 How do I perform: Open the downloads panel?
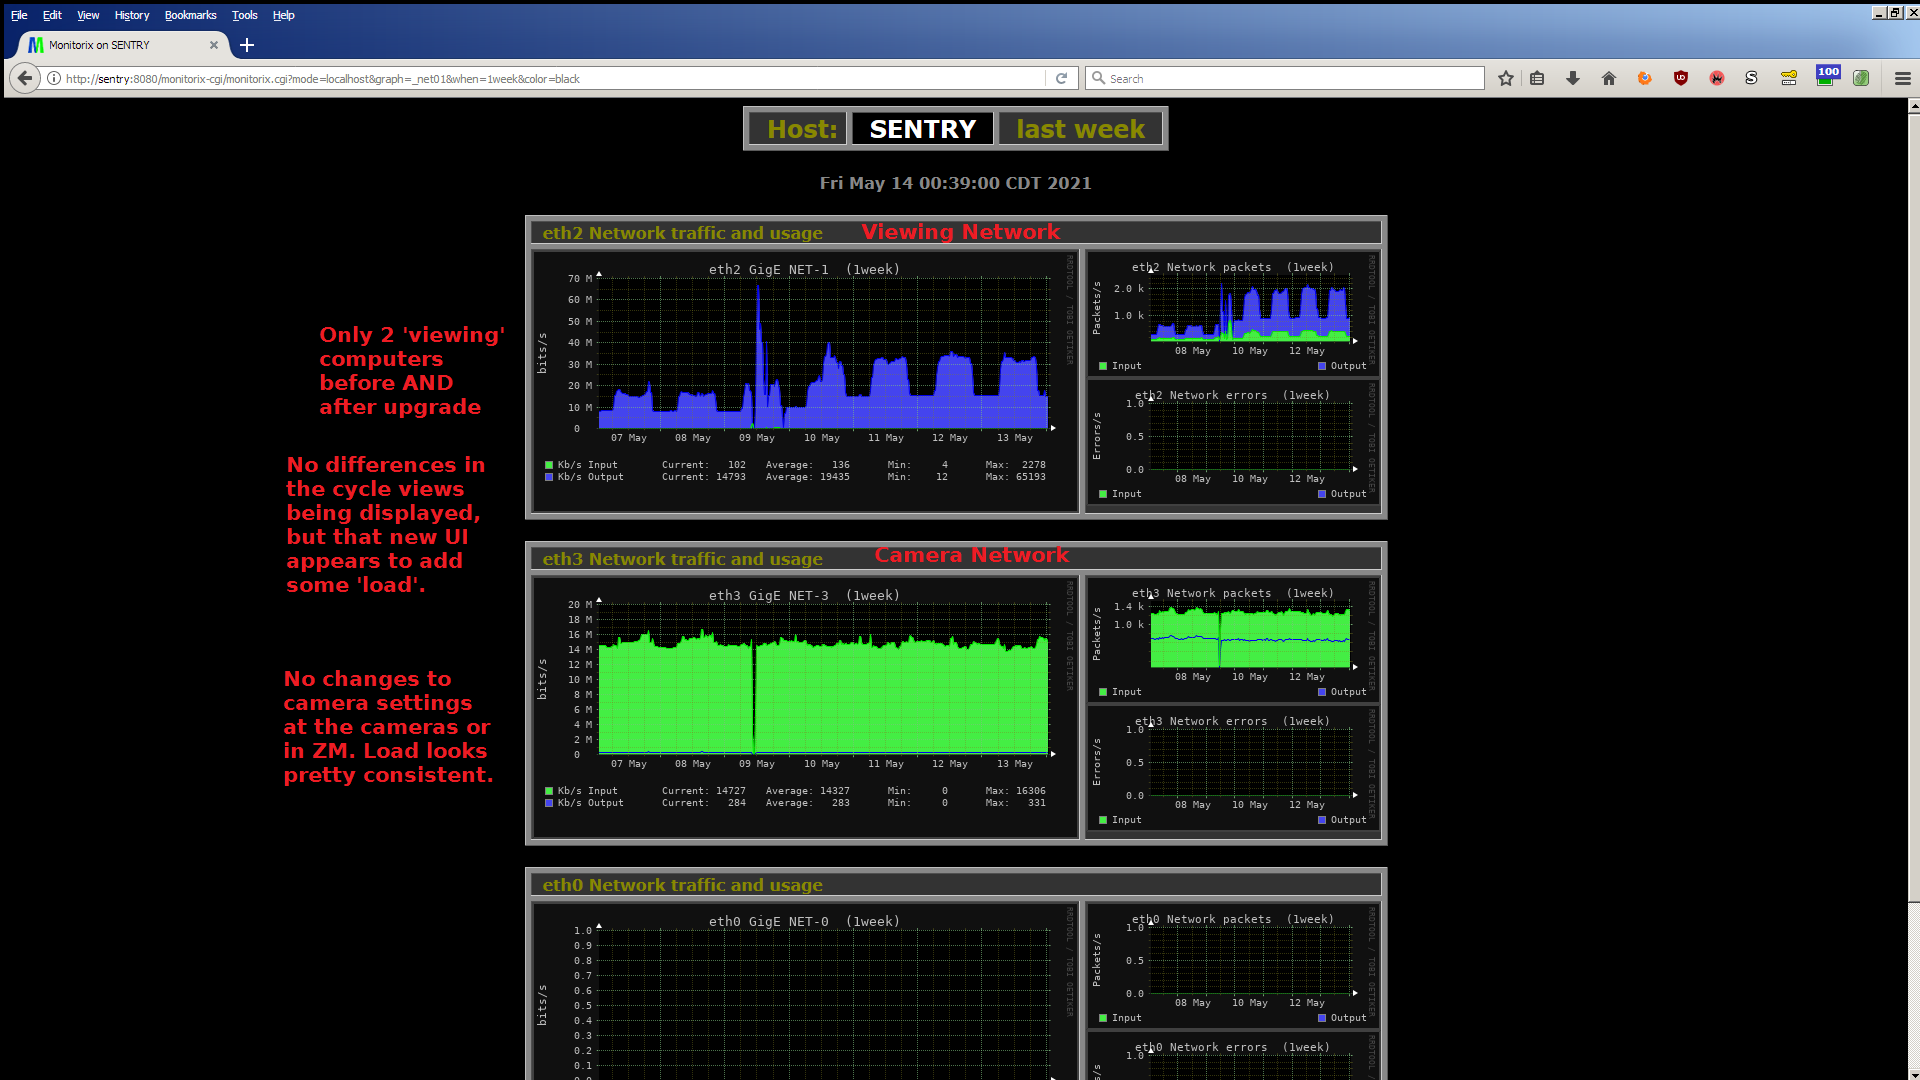coord(1573,78)
